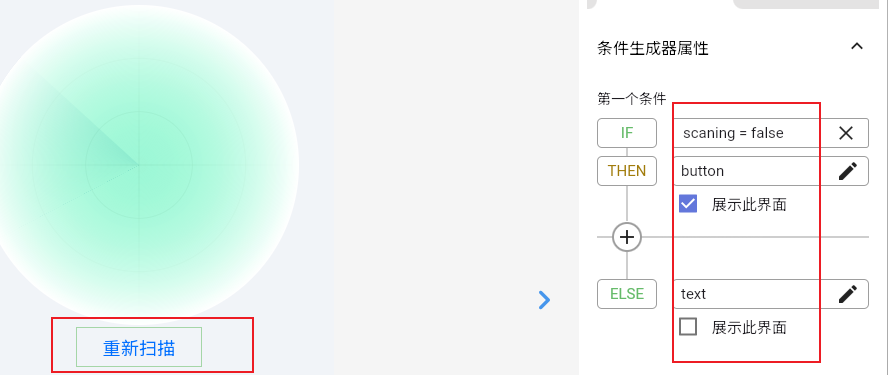Click the green radar scan circle
The image size is (888, 375).
[139, 165]
